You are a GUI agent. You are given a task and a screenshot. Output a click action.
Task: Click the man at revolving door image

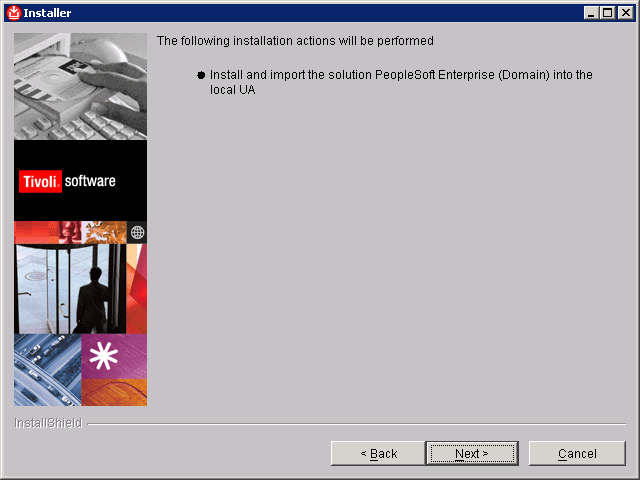pyautogui.click(x=70, y=289)
